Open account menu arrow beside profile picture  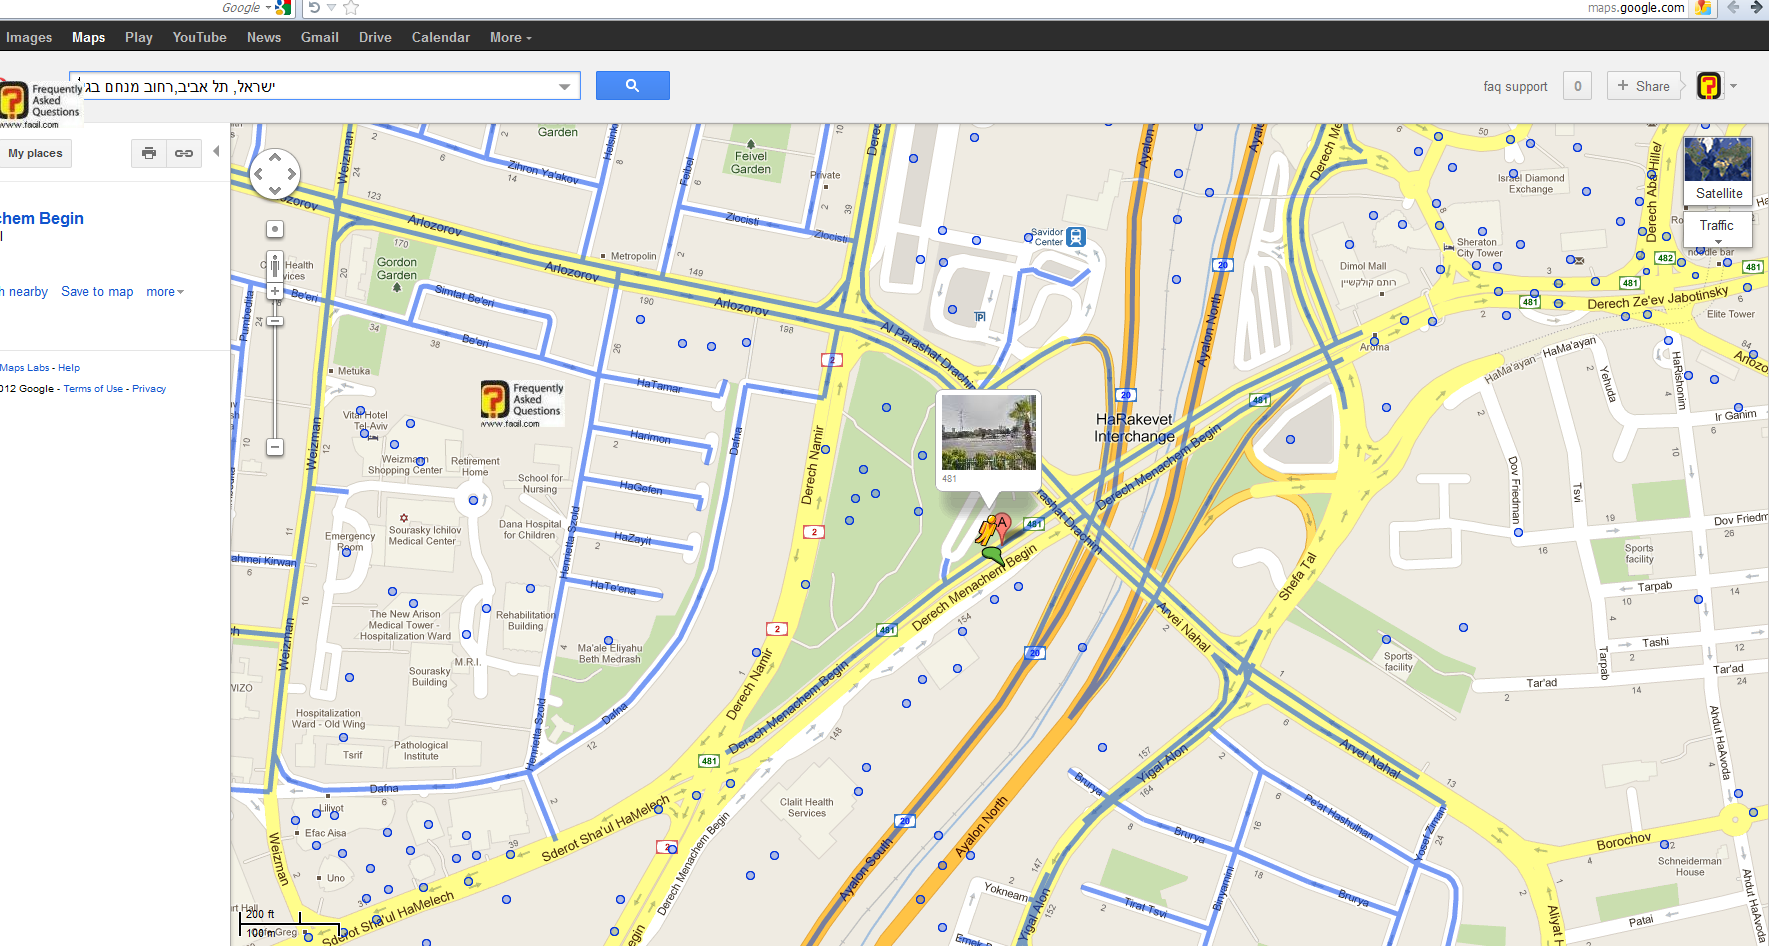pos(1734,86)
